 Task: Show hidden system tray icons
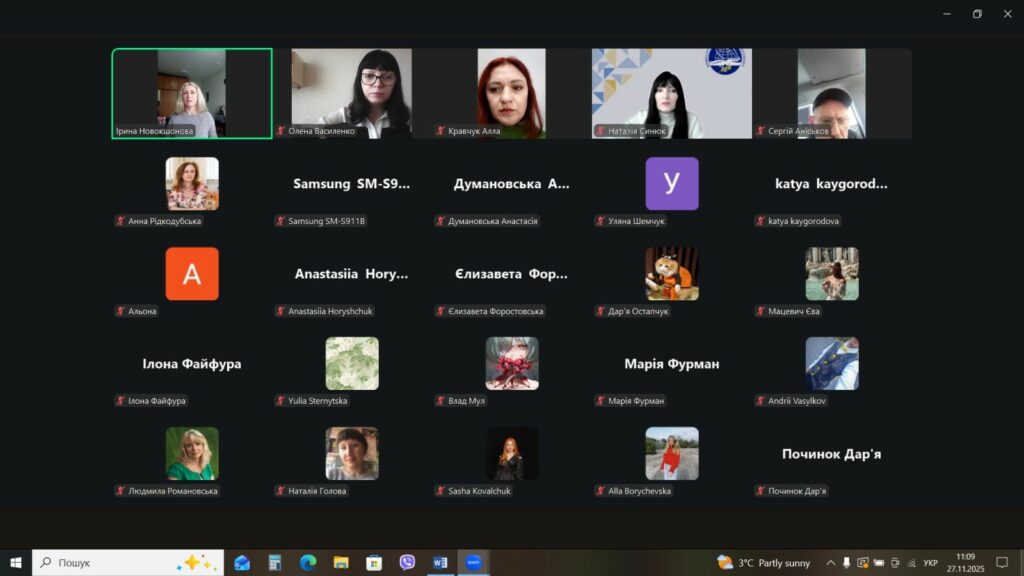pos(830,562)
